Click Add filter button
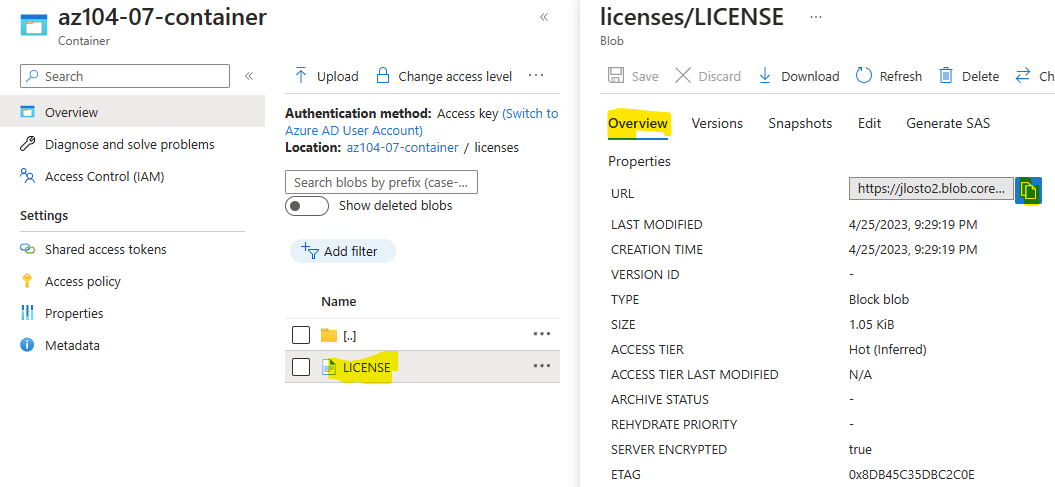1055x487 pixels. pyautogui.click(x=342, y=252)
